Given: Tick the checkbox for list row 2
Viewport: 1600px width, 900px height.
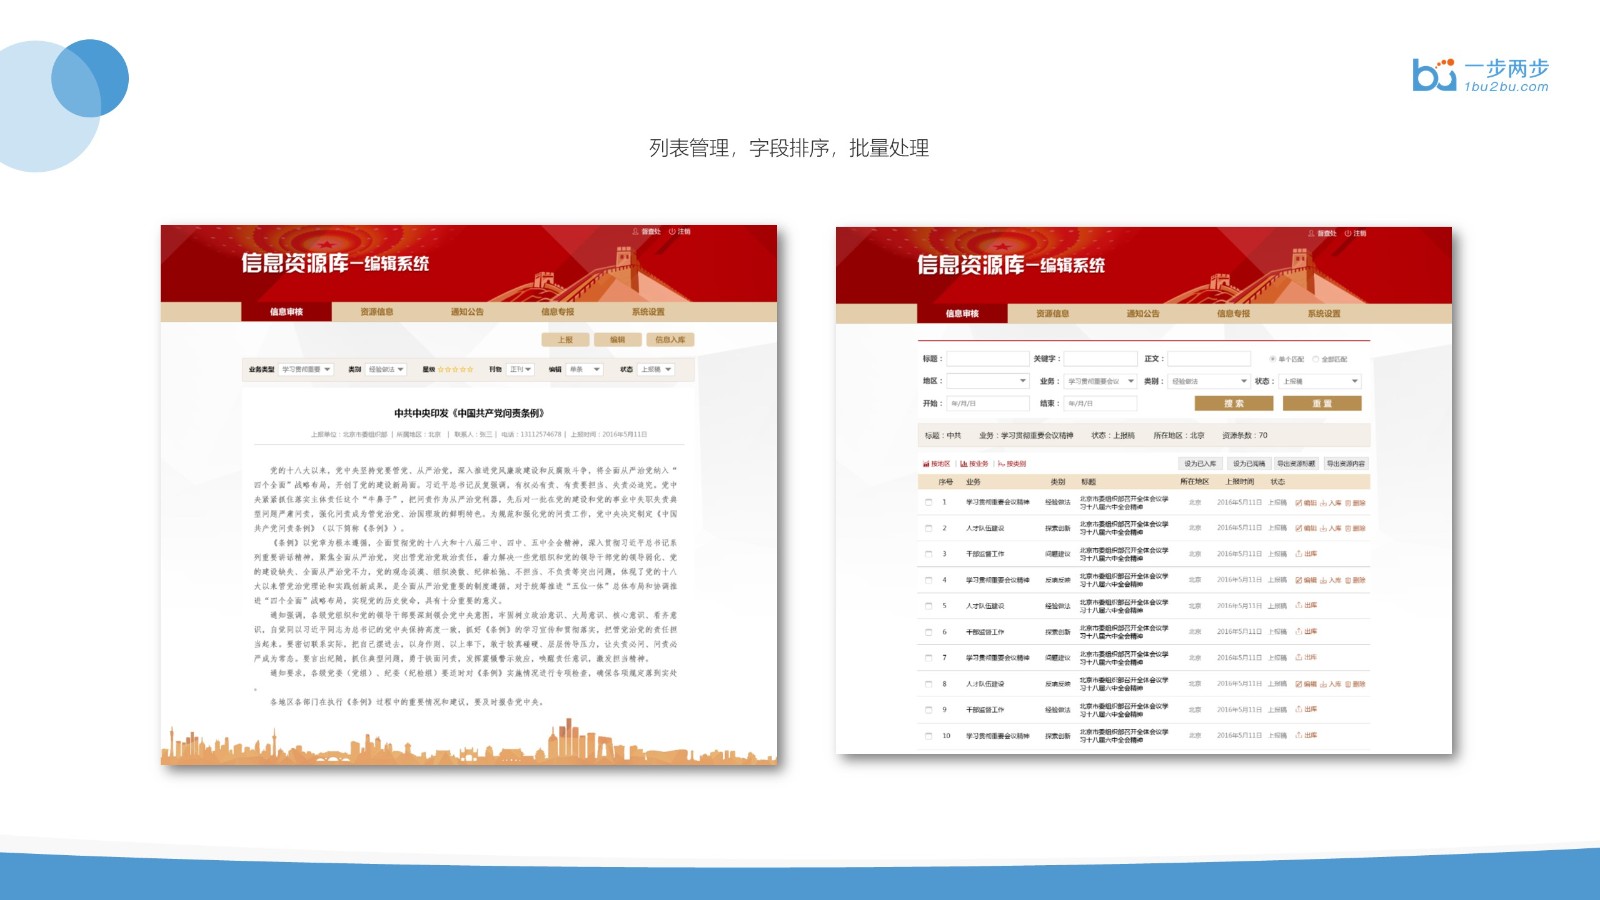Looking at the screenshot, I should coord(928,529).
